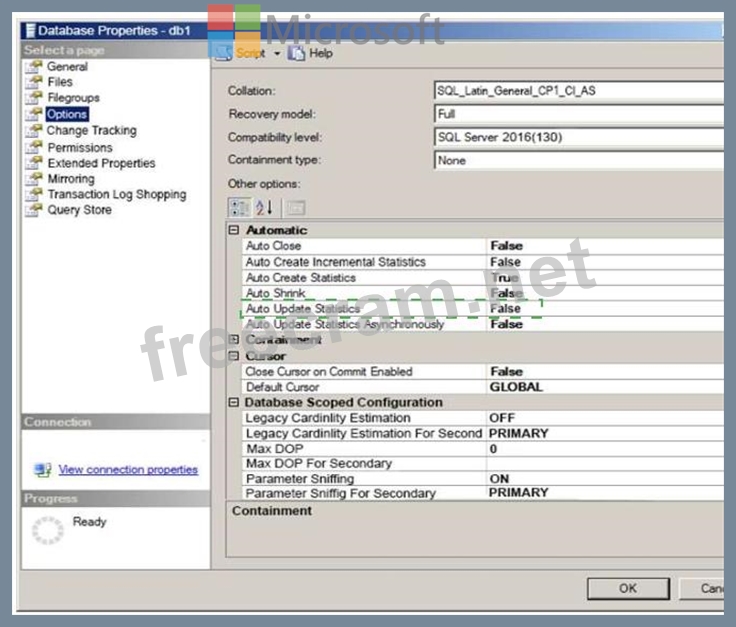Collapse the Cursor section
Viewport: 736px width, 627px height.
[234, 356]
